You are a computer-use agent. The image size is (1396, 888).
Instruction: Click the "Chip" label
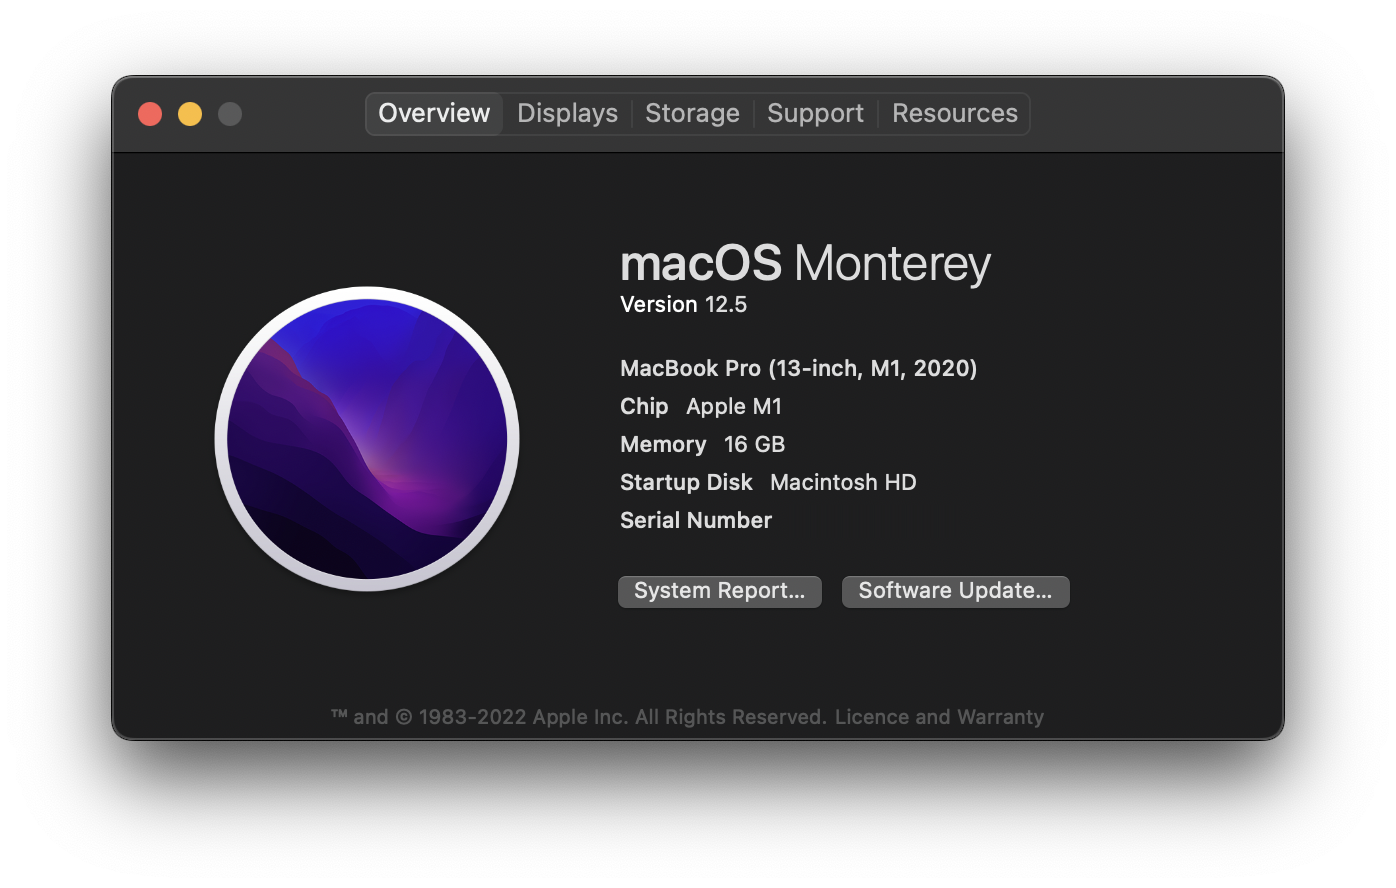click(x=644, y=407)
